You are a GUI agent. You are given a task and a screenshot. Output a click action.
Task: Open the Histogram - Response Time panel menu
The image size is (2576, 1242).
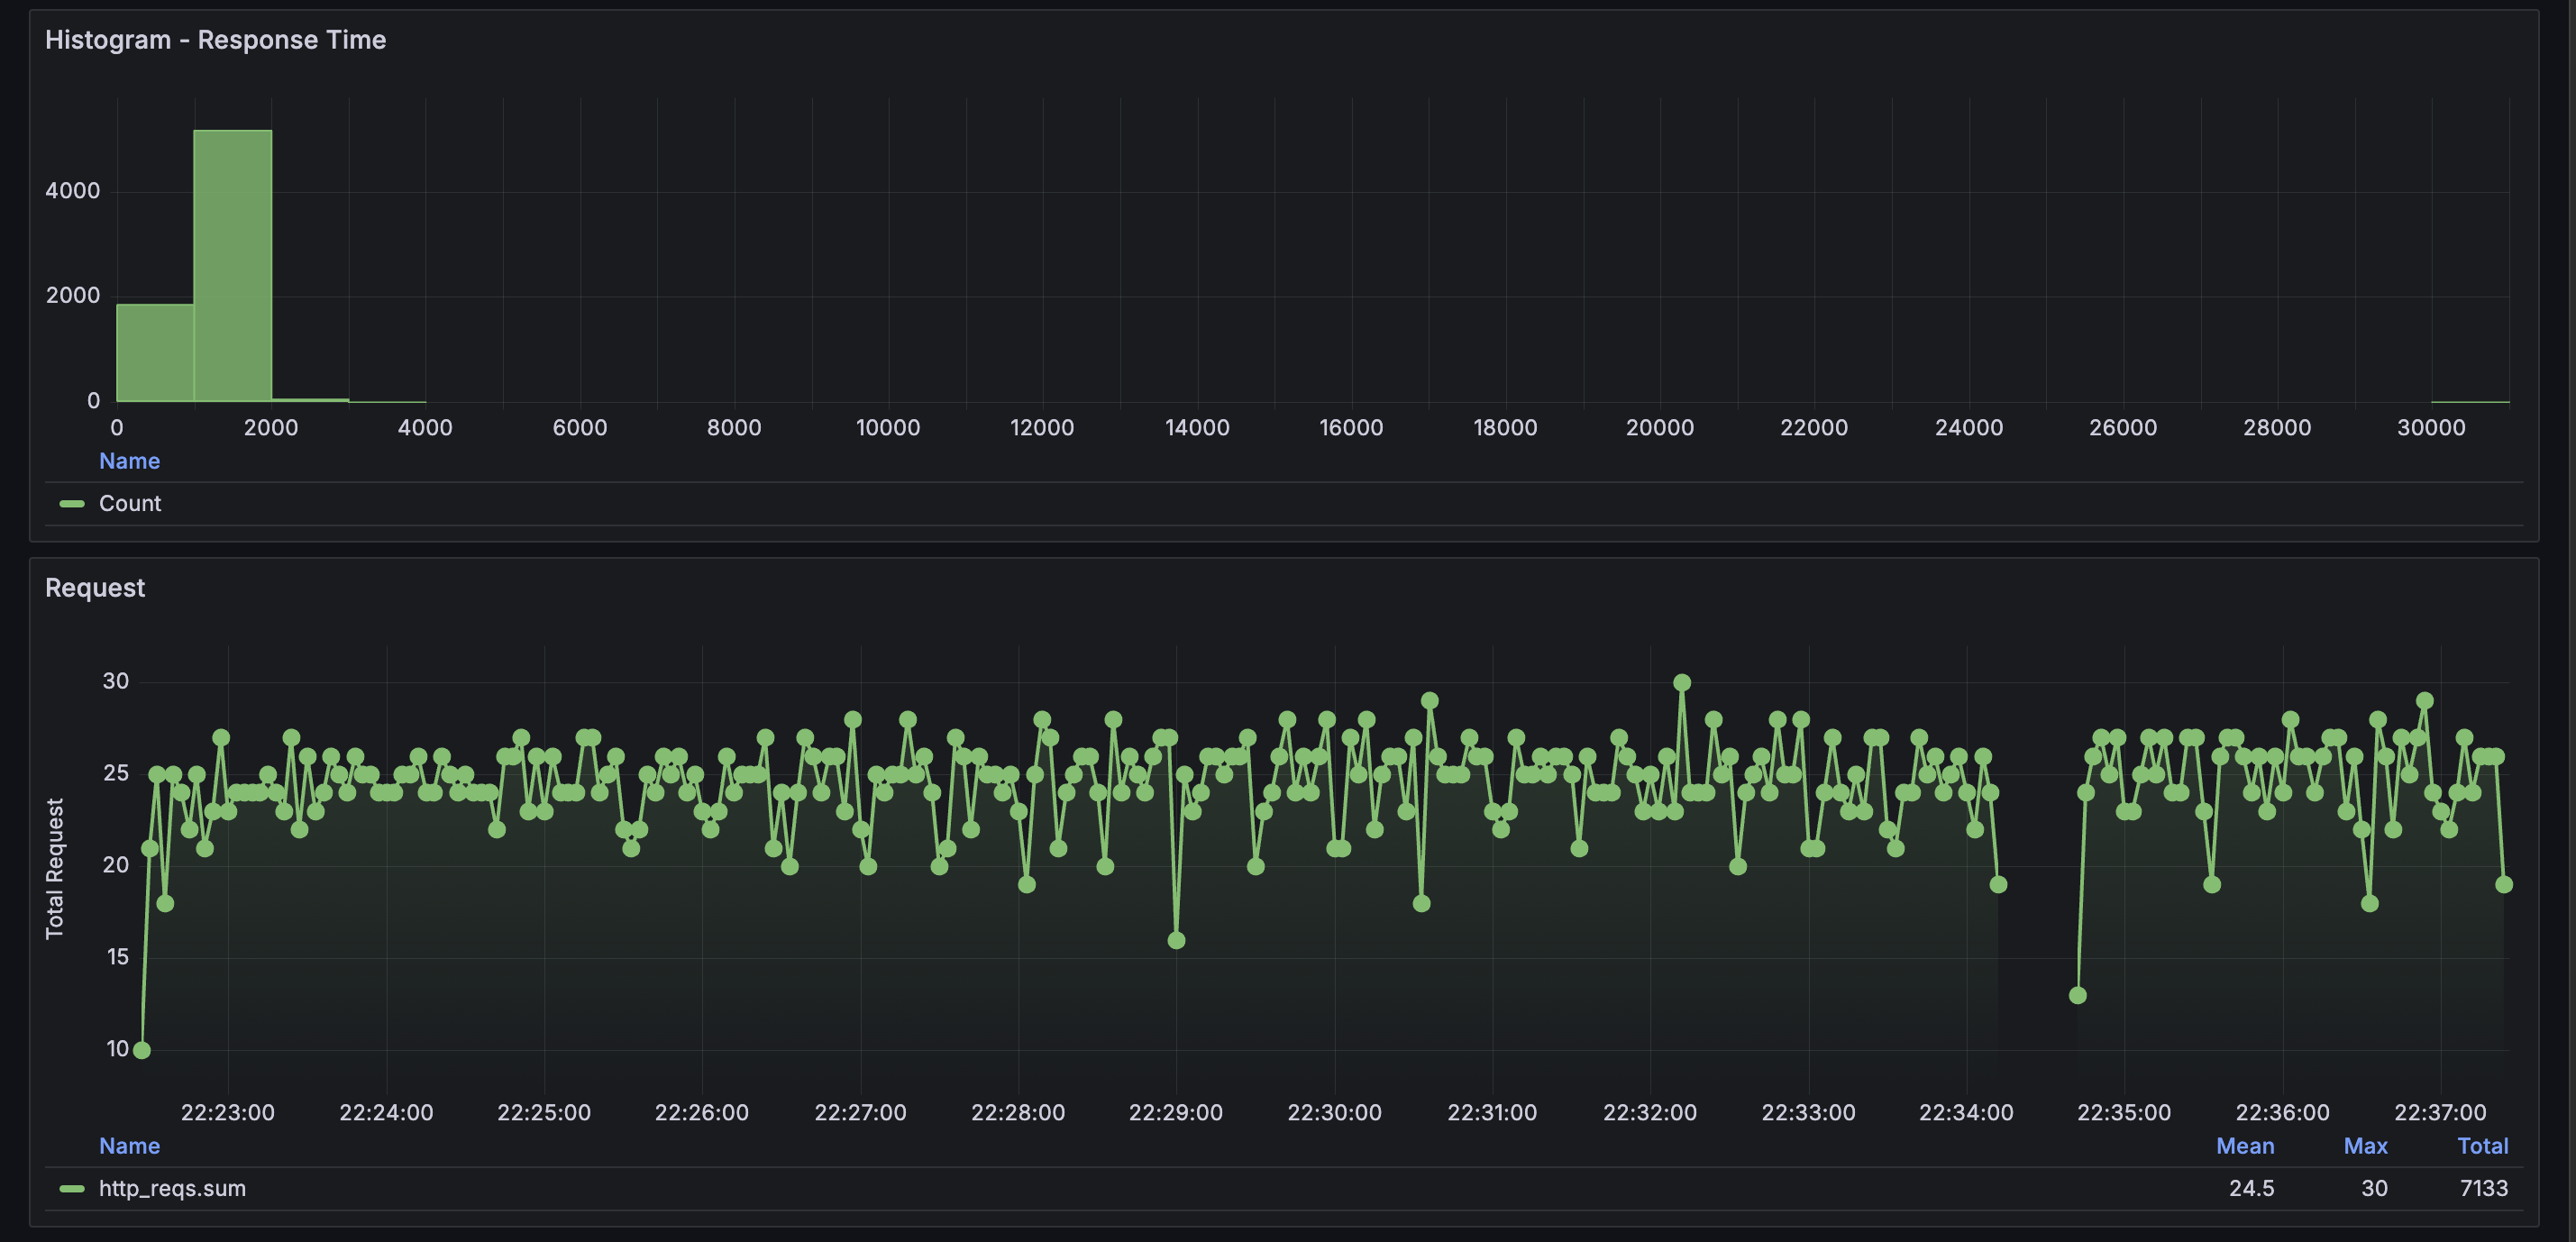point(215,40)
